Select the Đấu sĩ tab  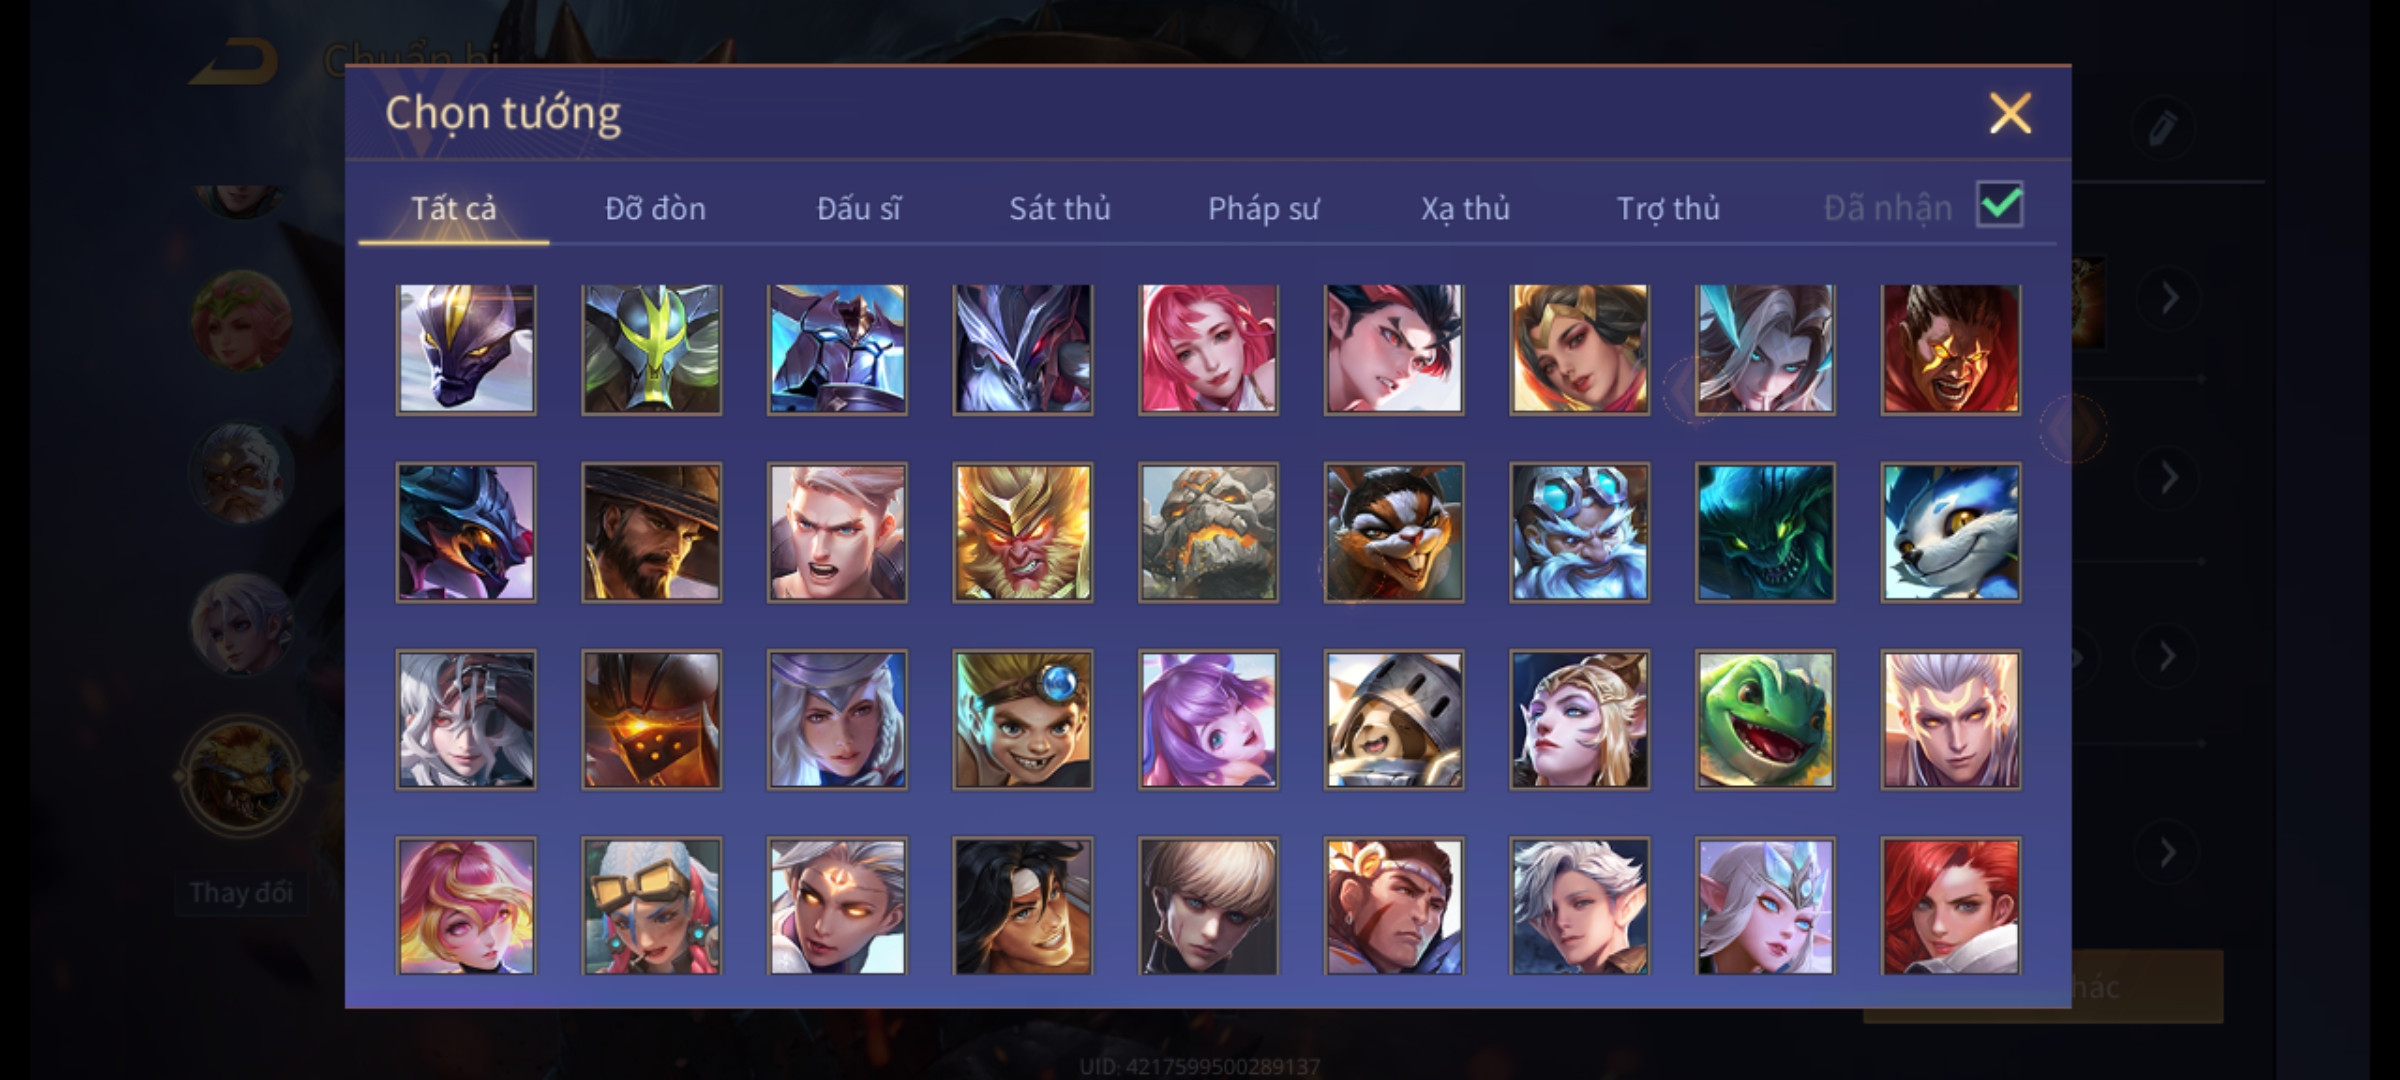tap(858, 208)
